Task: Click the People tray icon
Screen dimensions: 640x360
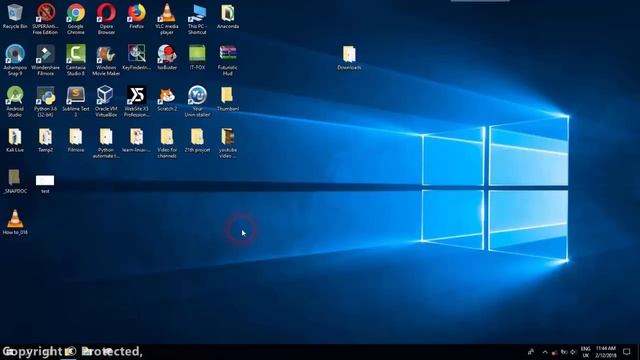Action: click(x=531, y=351)
